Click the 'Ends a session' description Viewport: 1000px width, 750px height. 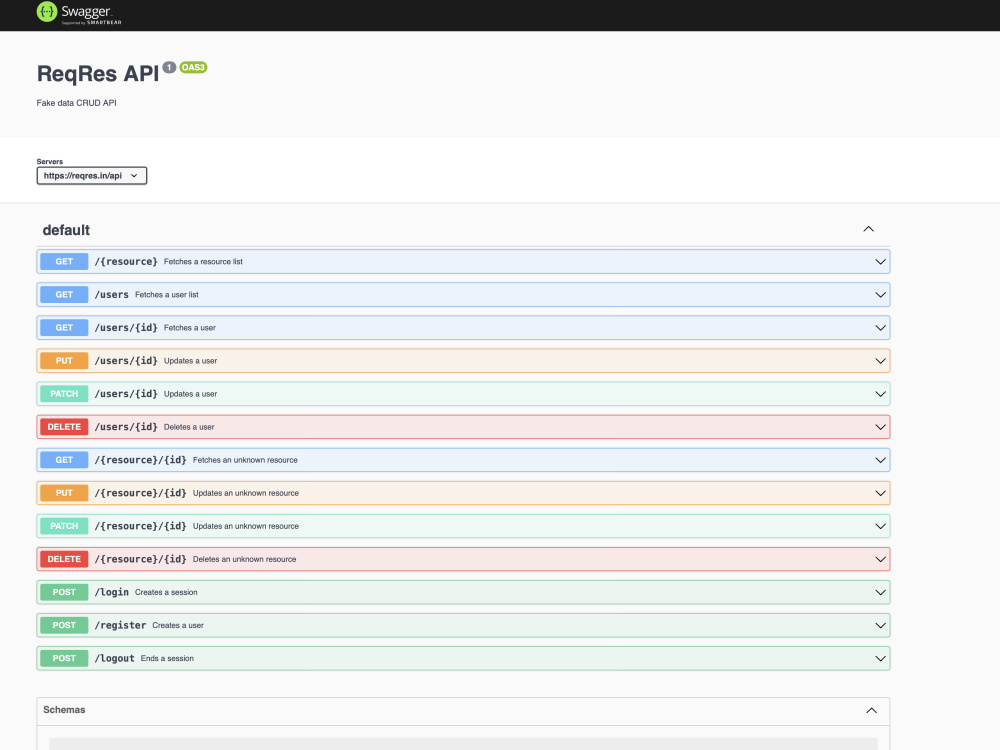(167, 658)
